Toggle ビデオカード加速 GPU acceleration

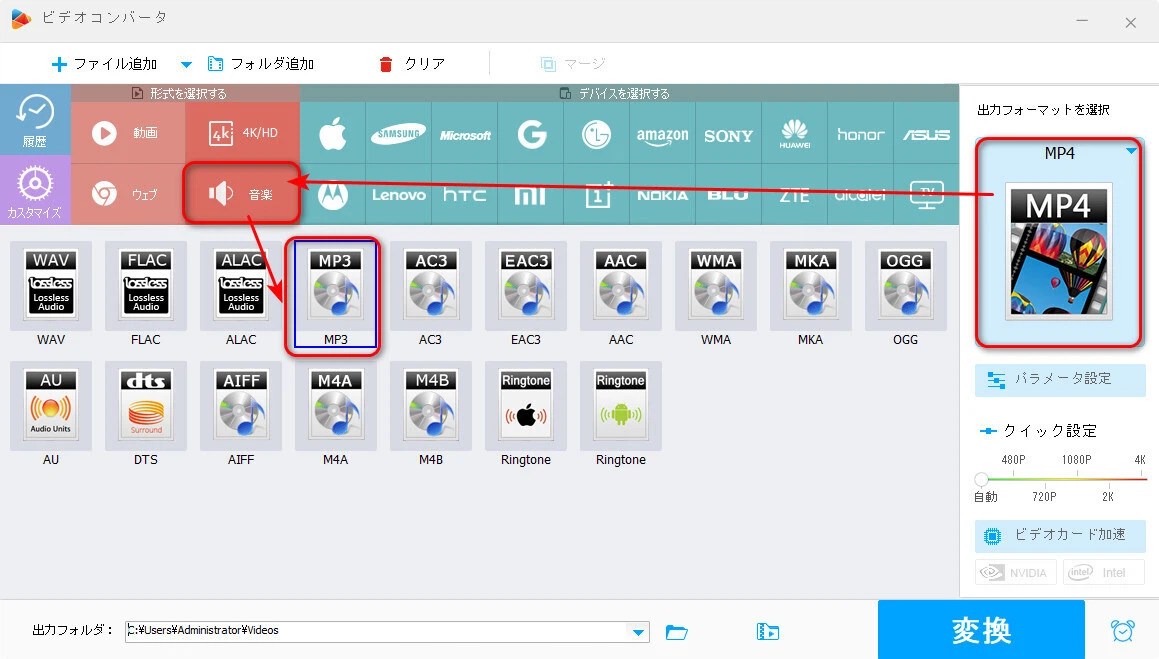tap(1060, 535)
